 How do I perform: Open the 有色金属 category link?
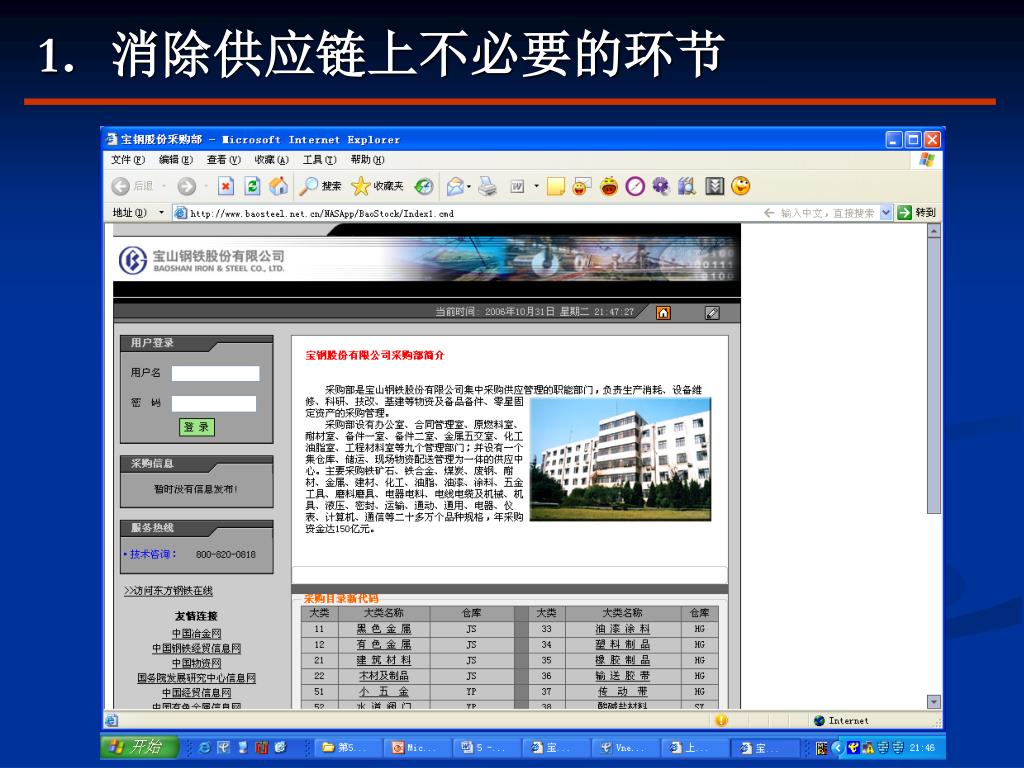384,645
